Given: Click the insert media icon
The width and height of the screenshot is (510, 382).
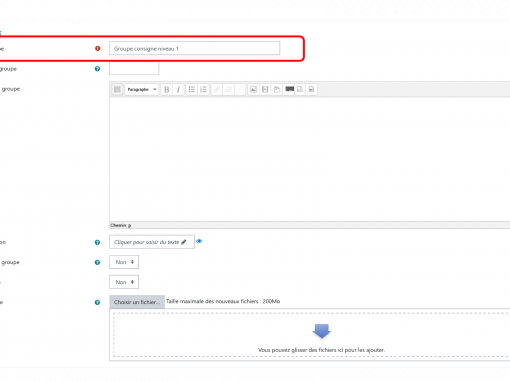Looking at the screenshot, I should tap(265, 89).
